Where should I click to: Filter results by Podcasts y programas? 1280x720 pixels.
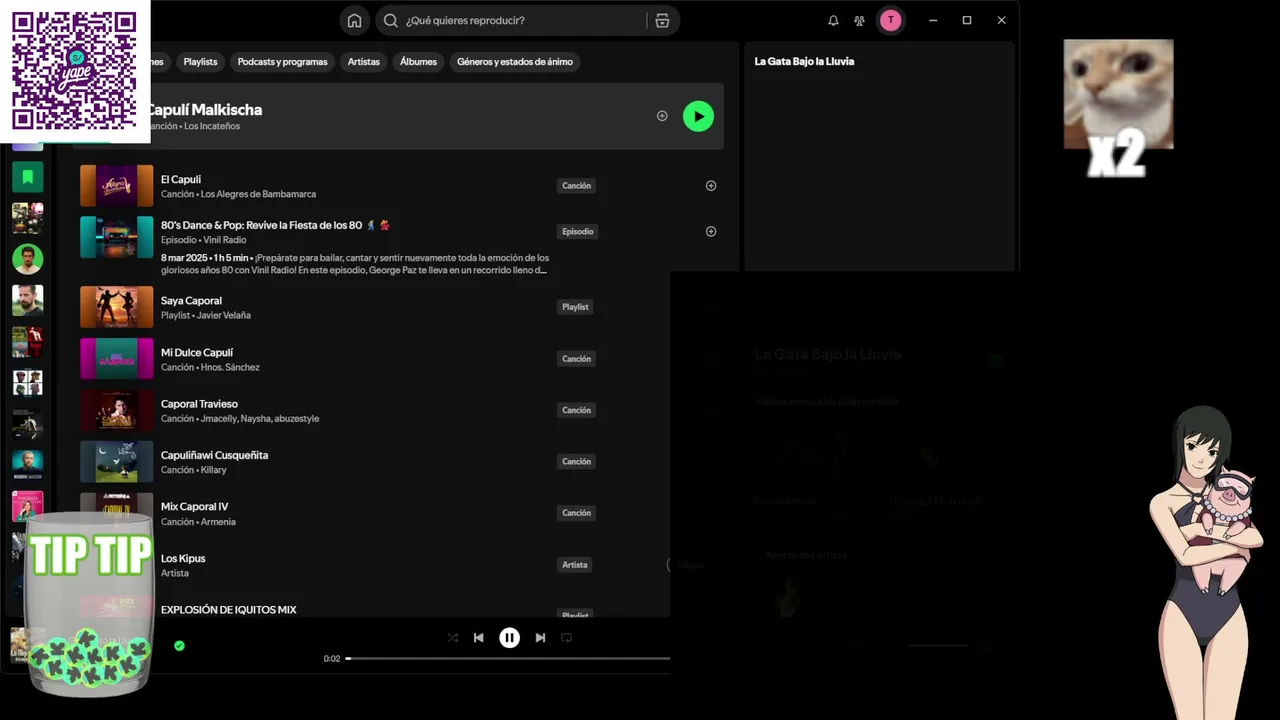click(x=282, y=62)
